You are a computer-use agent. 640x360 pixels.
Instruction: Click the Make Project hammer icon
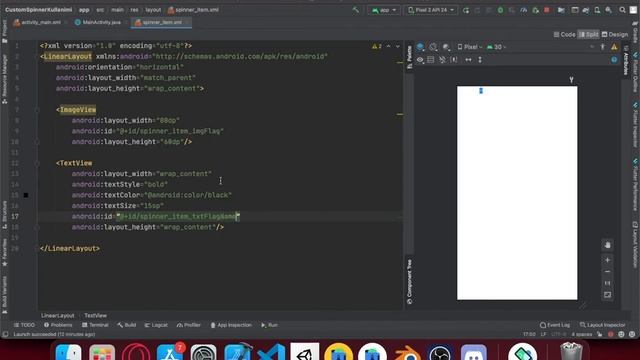coord(356,10)
